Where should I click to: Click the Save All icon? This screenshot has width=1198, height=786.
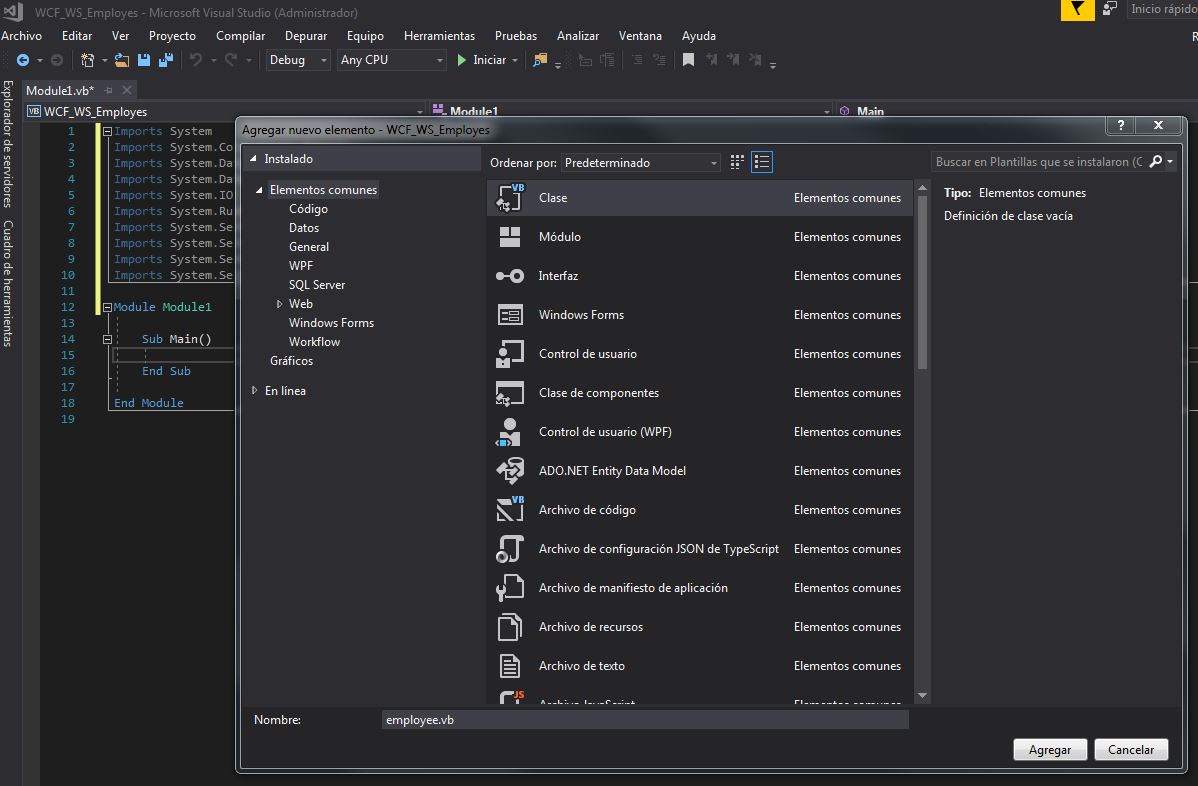[166, 60]
